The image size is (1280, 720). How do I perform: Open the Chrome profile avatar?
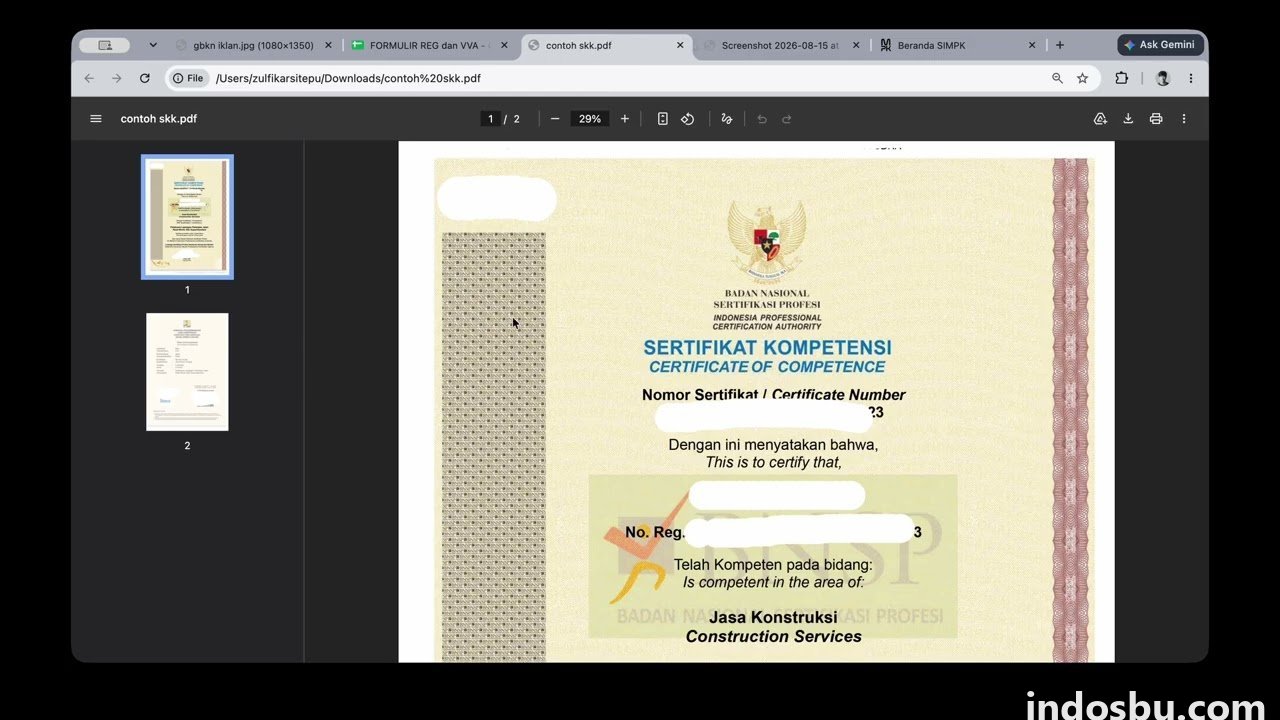pyautogui.click(x=1162, y=78)
